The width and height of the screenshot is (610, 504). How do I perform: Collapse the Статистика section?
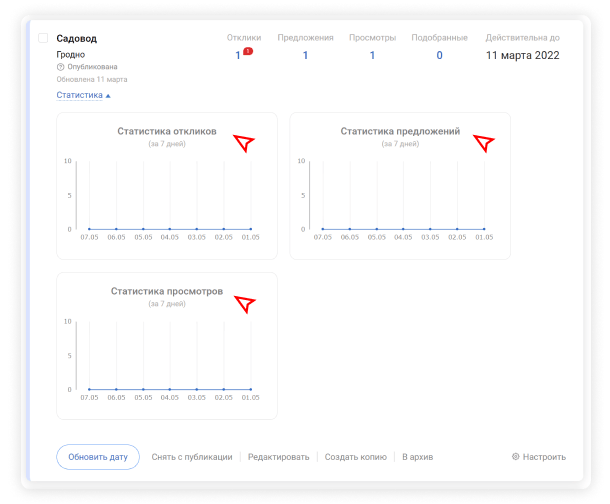tap(79, 95)
